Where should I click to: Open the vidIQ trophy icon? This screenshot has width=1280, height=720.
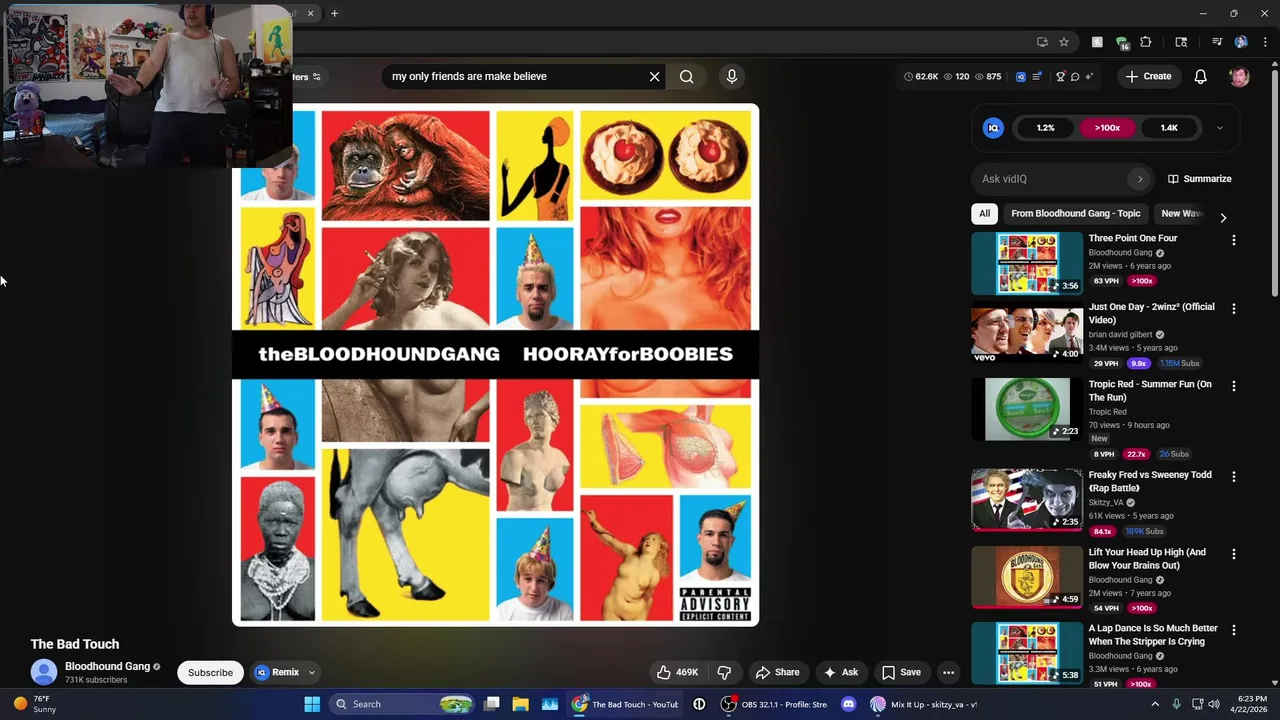click(x=1060, y=76)
